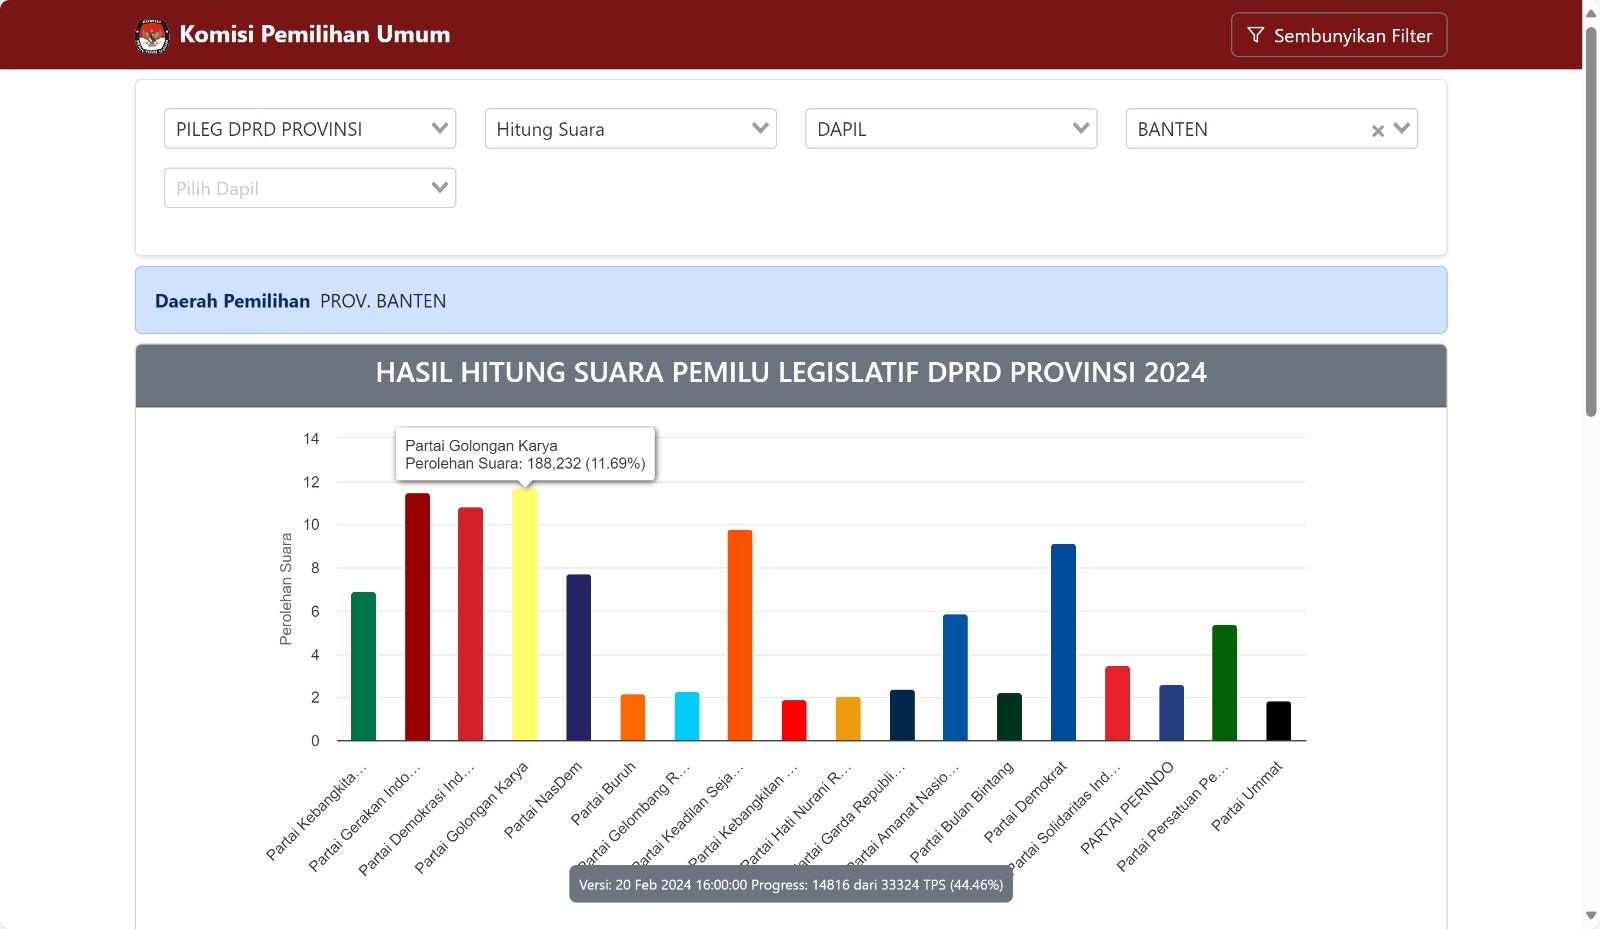The width and height of the screenshot is (1600, 929).
Task: Open the PILEG DPRD PROVINSI dropdown
Action: [310, 129]
